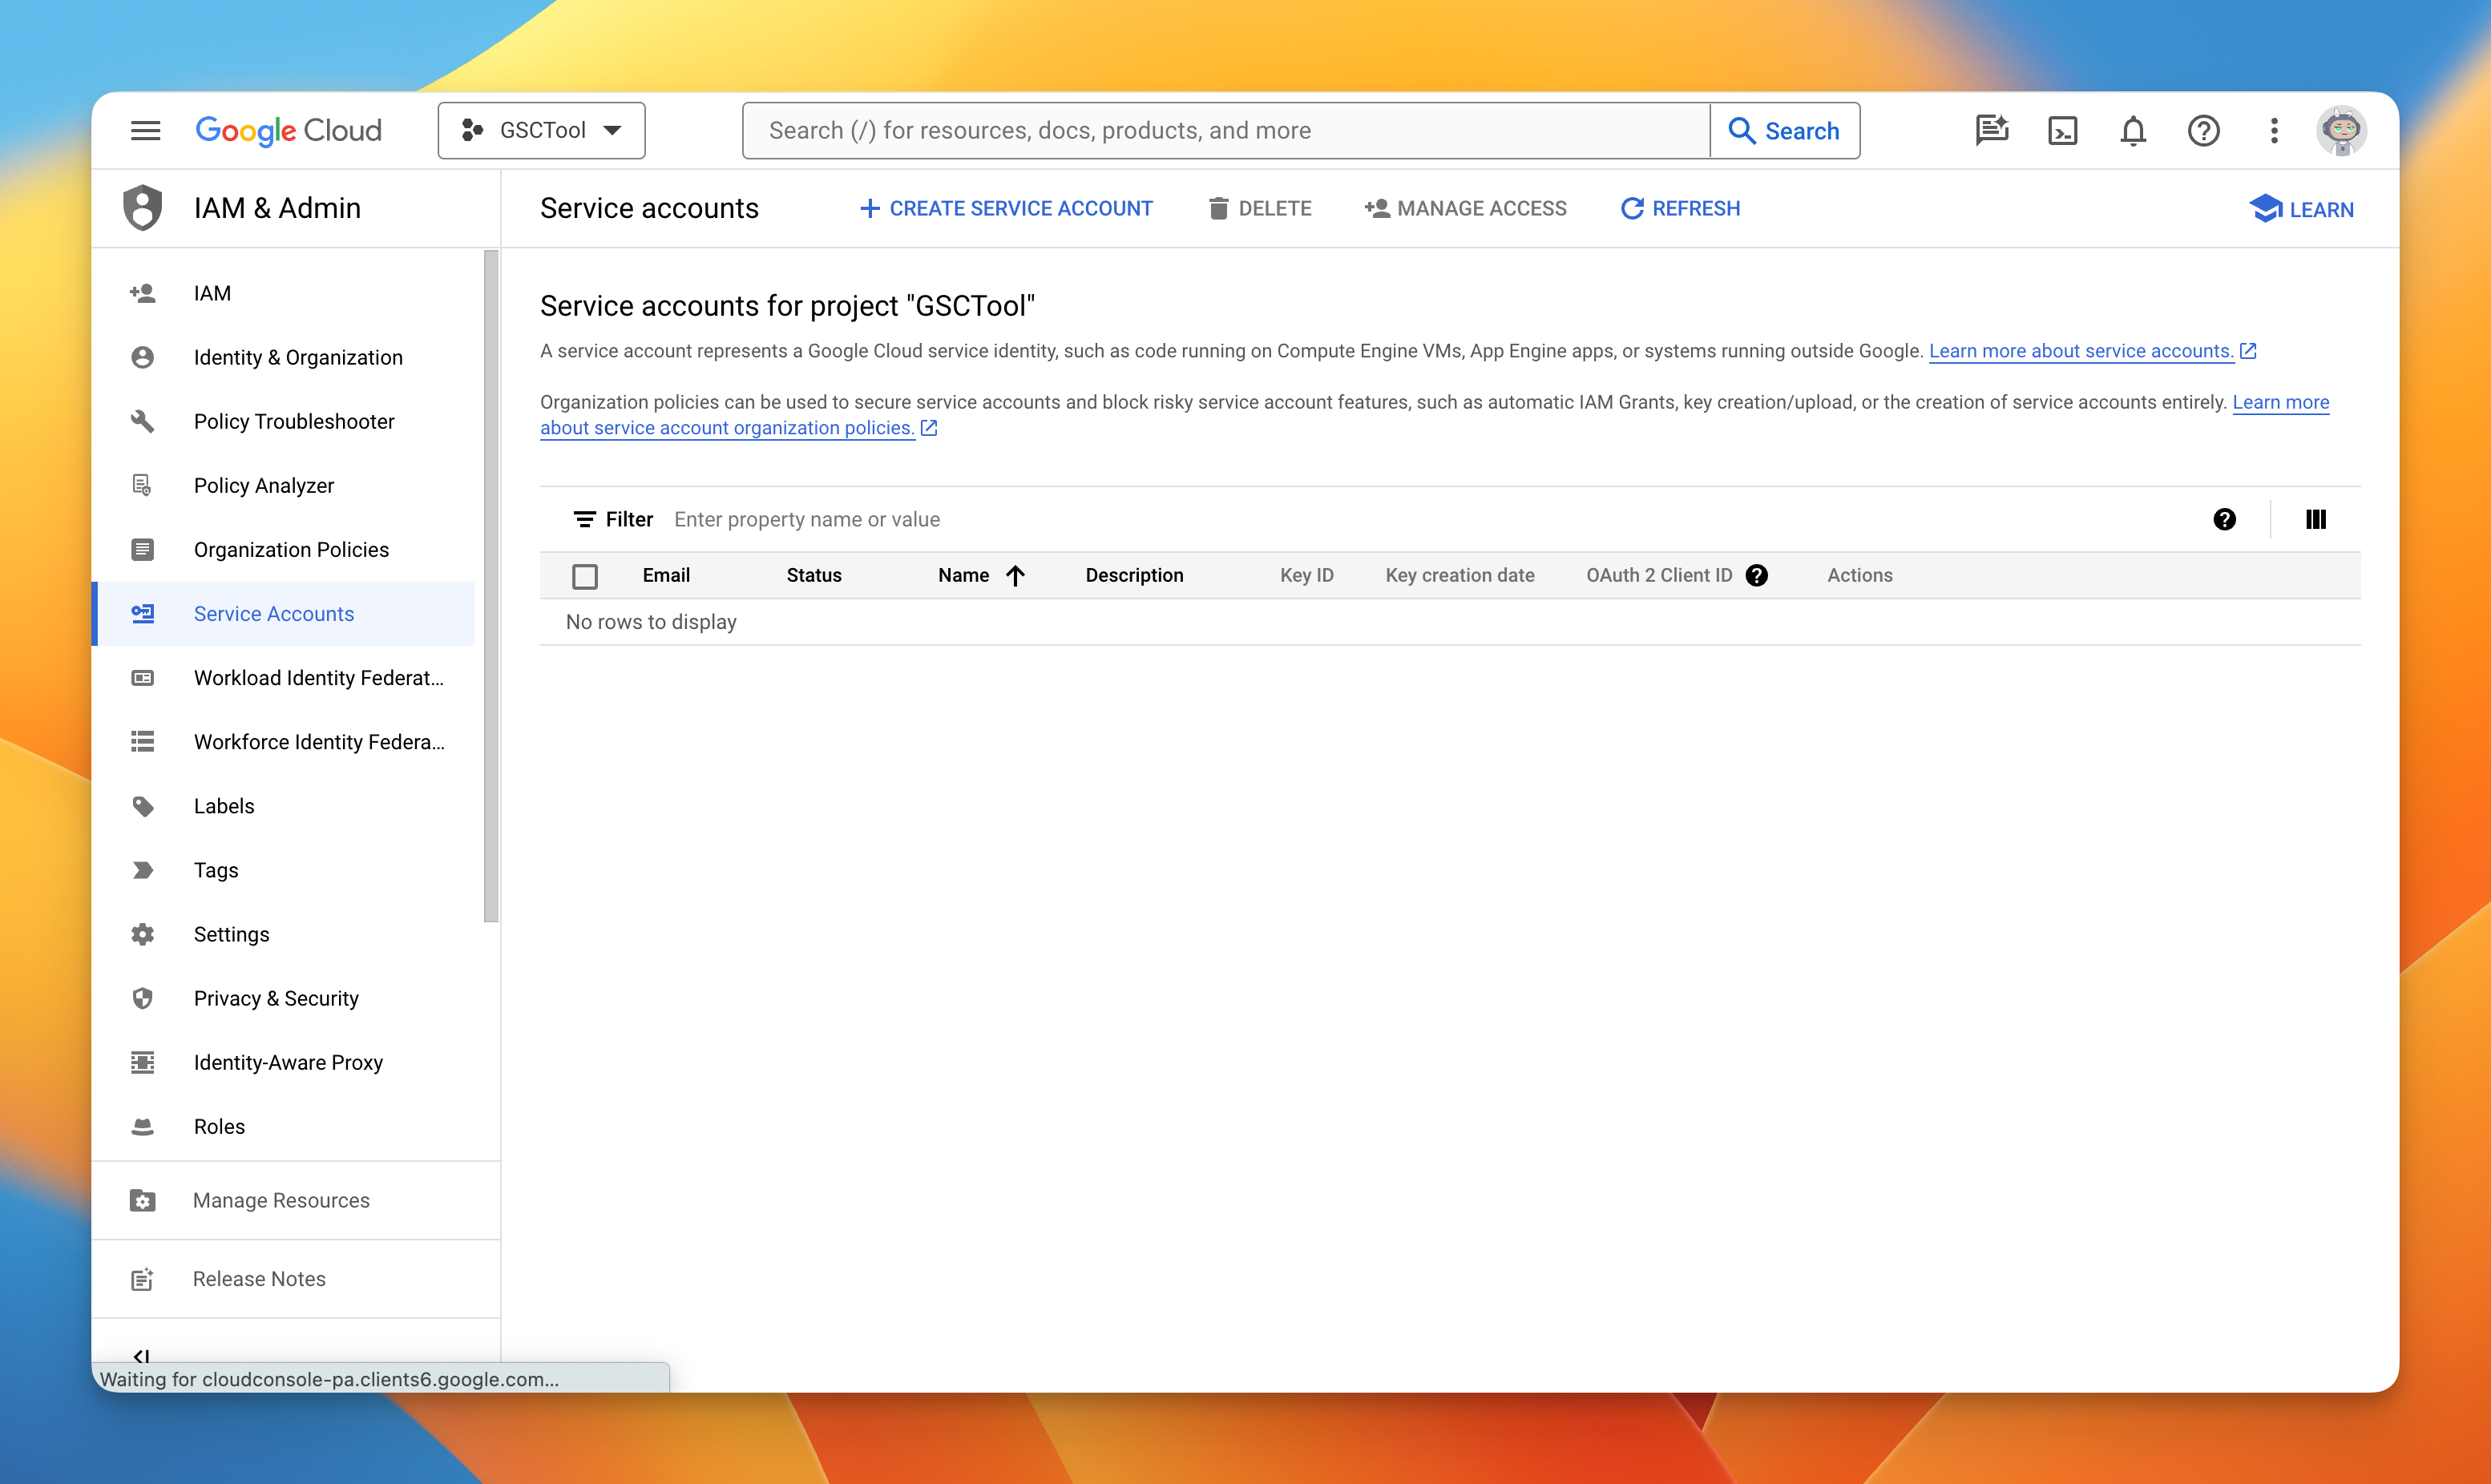Click the column display options icon
Viewport: 2491px width, 1484px height.
point(2316,519)
